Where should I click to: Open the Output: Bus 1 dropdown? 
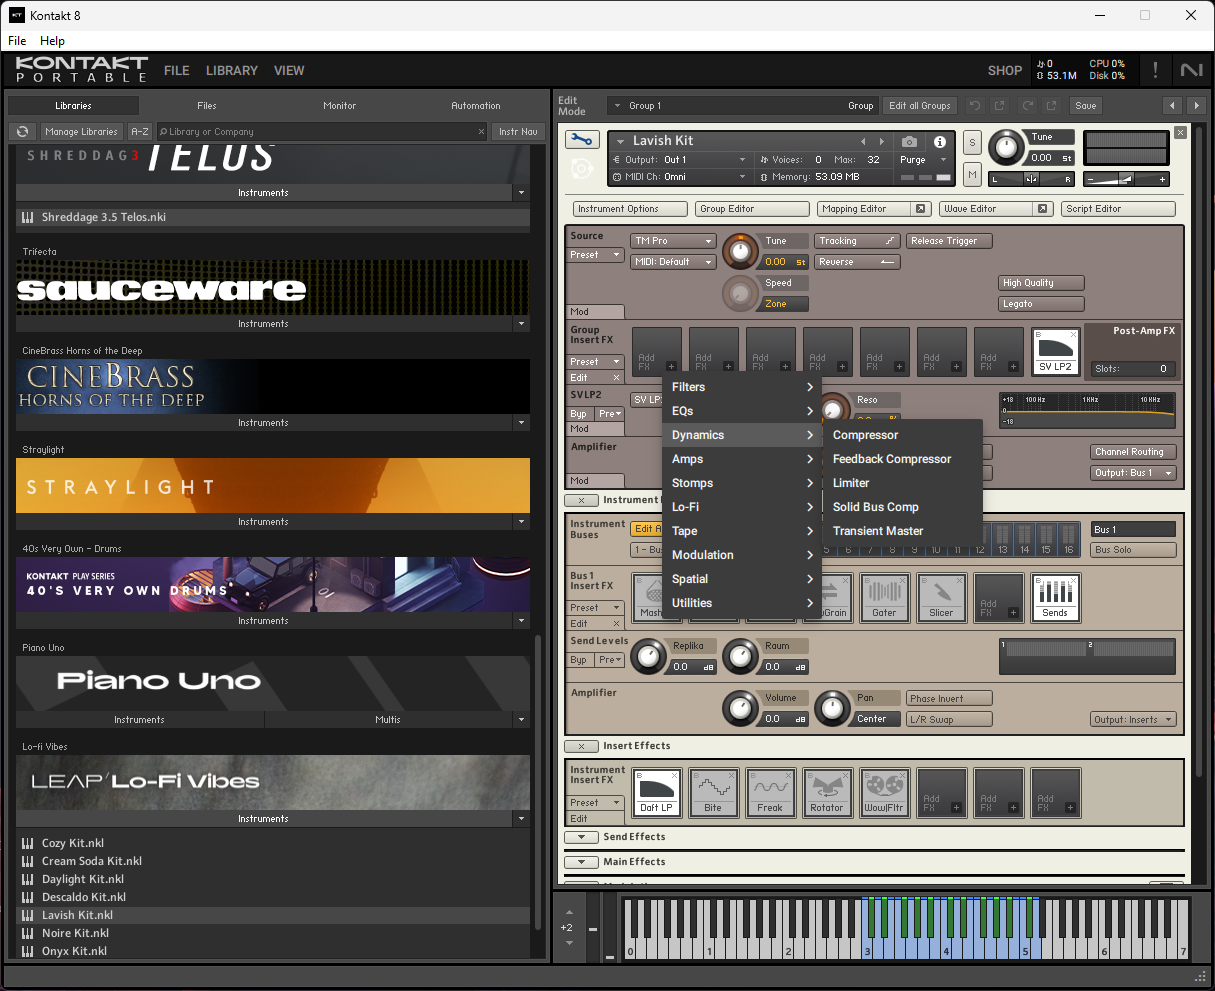click(1133, 473)
